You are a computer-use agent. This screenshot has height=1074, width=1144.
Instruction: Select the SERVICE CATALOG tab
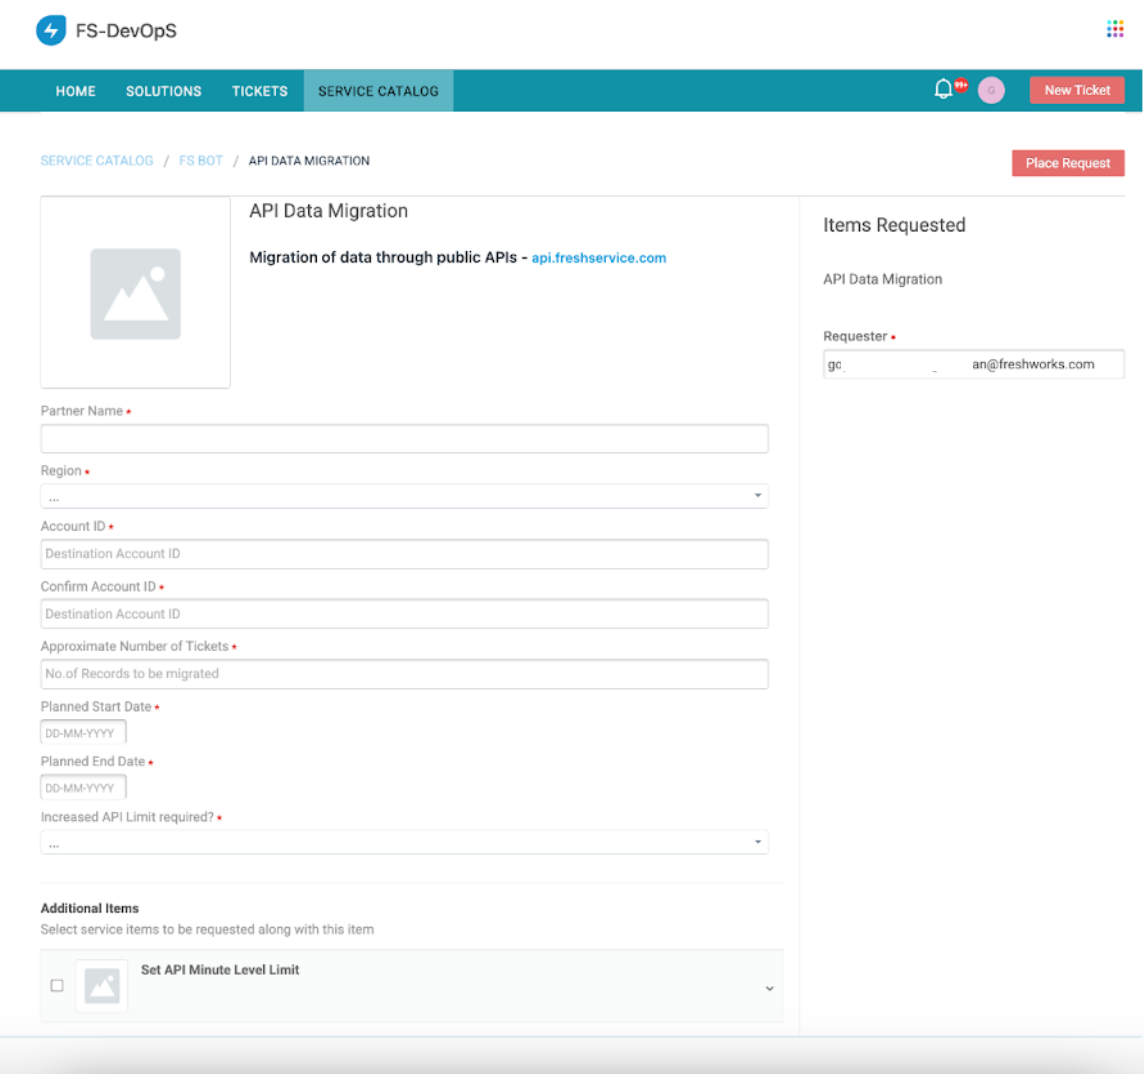click(x=378, y=91)
